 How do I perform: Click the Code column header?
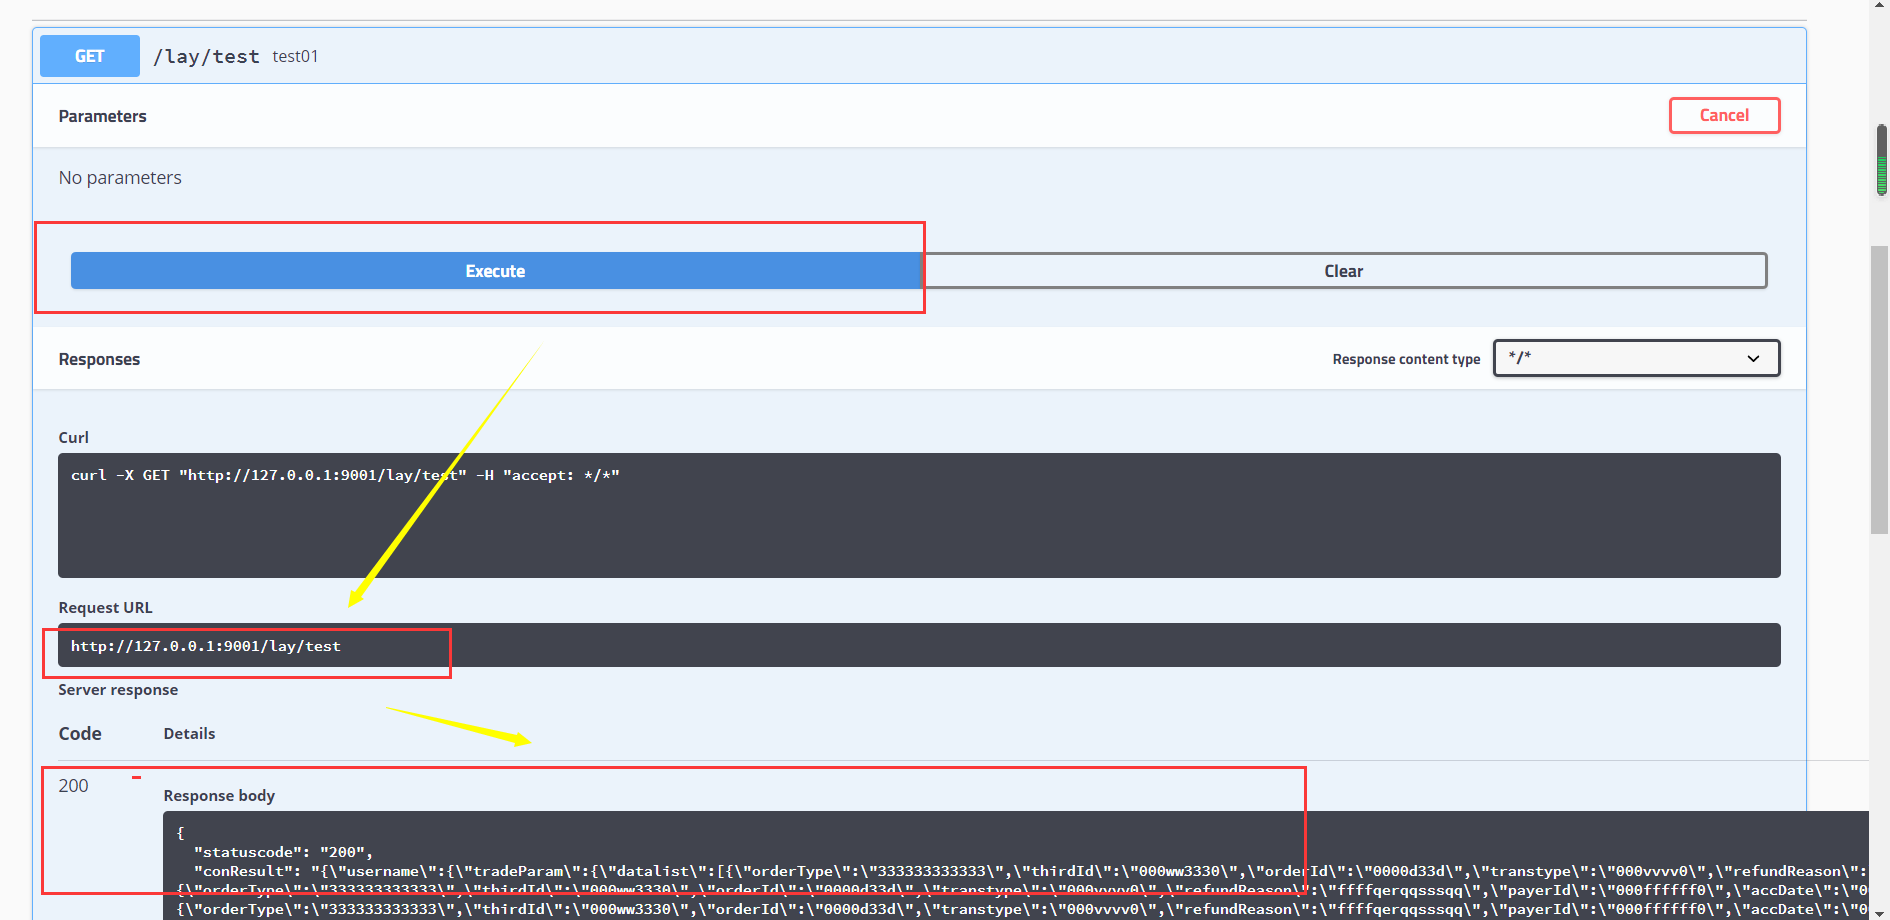[x=80, y=734]
